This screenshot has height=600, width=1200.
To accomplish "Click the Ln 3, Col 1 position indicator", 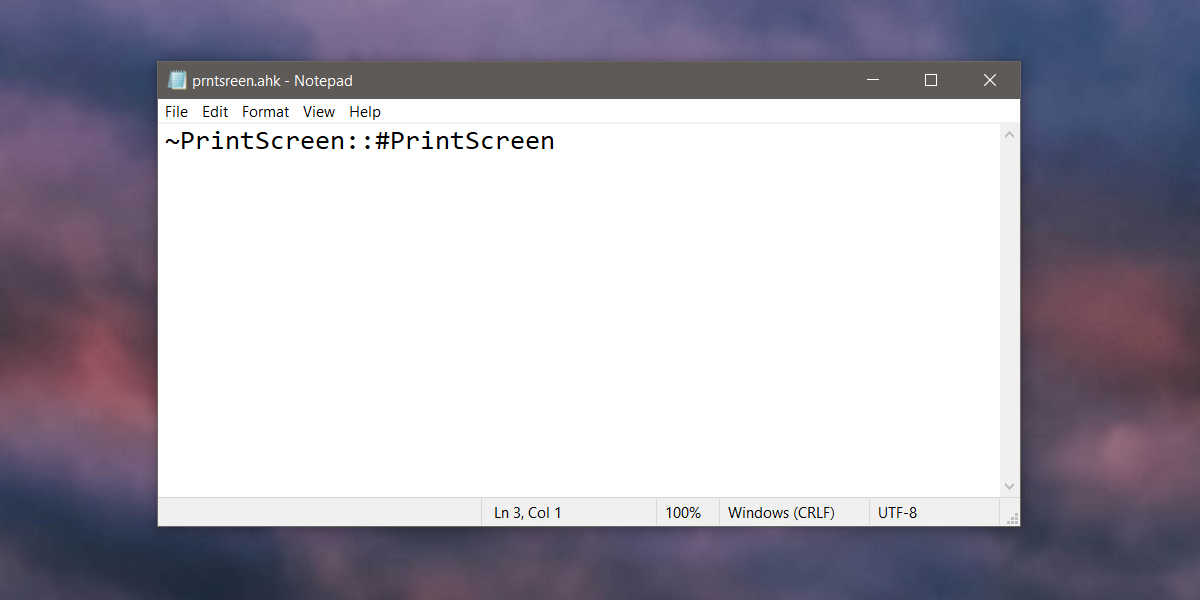I will 527,512.
